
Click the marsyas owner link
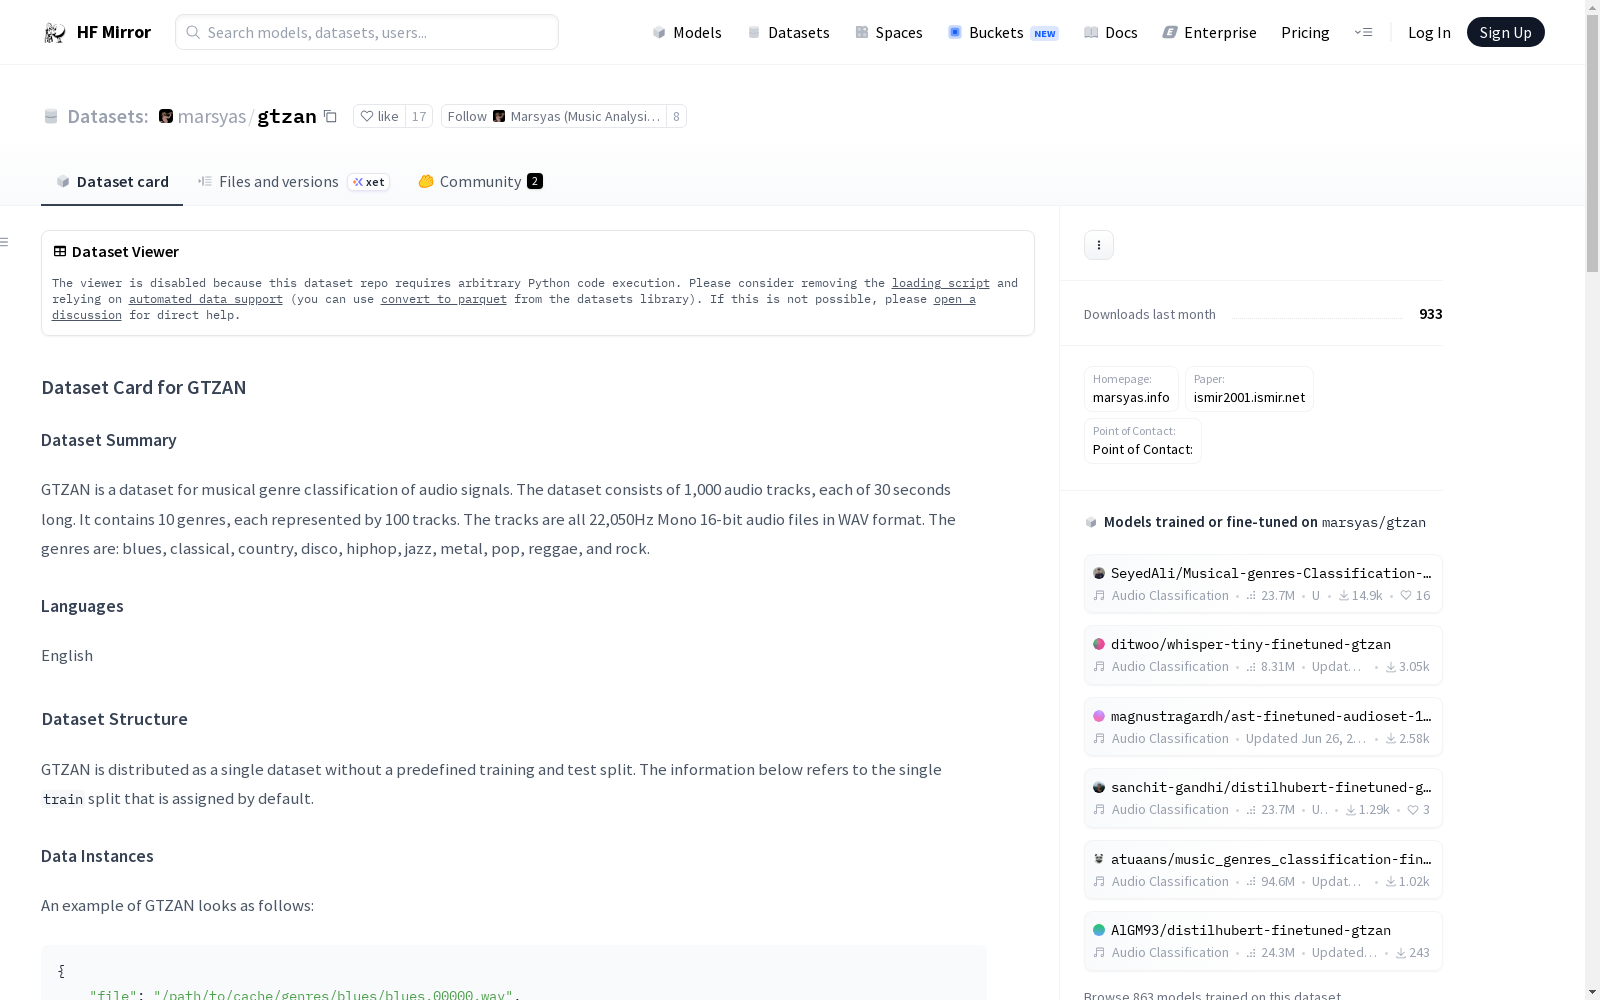(x=211, y=116)
